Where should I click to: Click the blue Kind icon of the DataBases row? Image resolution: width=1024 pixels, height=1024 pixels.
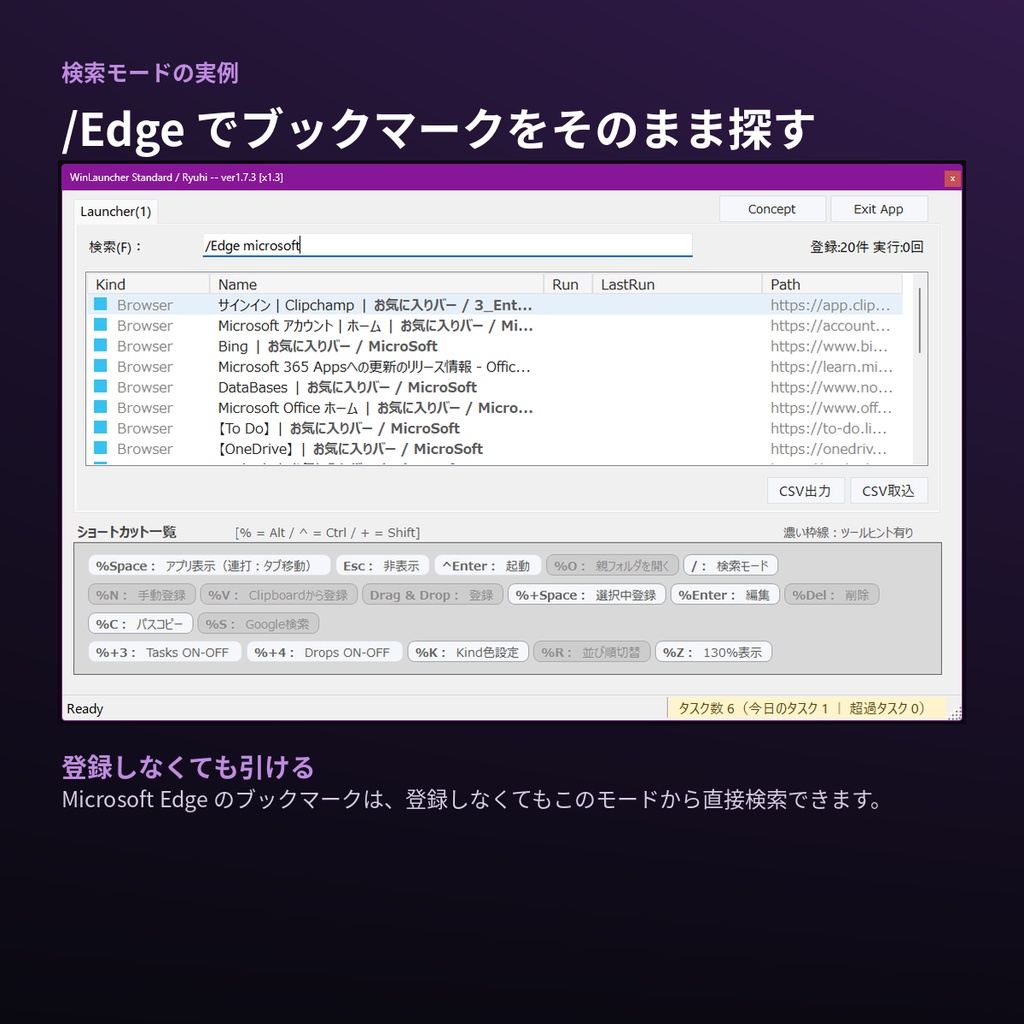[x=101, y=387]
